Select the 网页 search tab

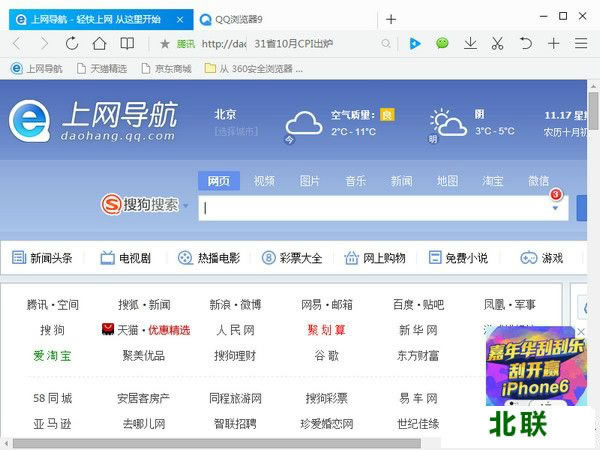(x=219, y=181)
